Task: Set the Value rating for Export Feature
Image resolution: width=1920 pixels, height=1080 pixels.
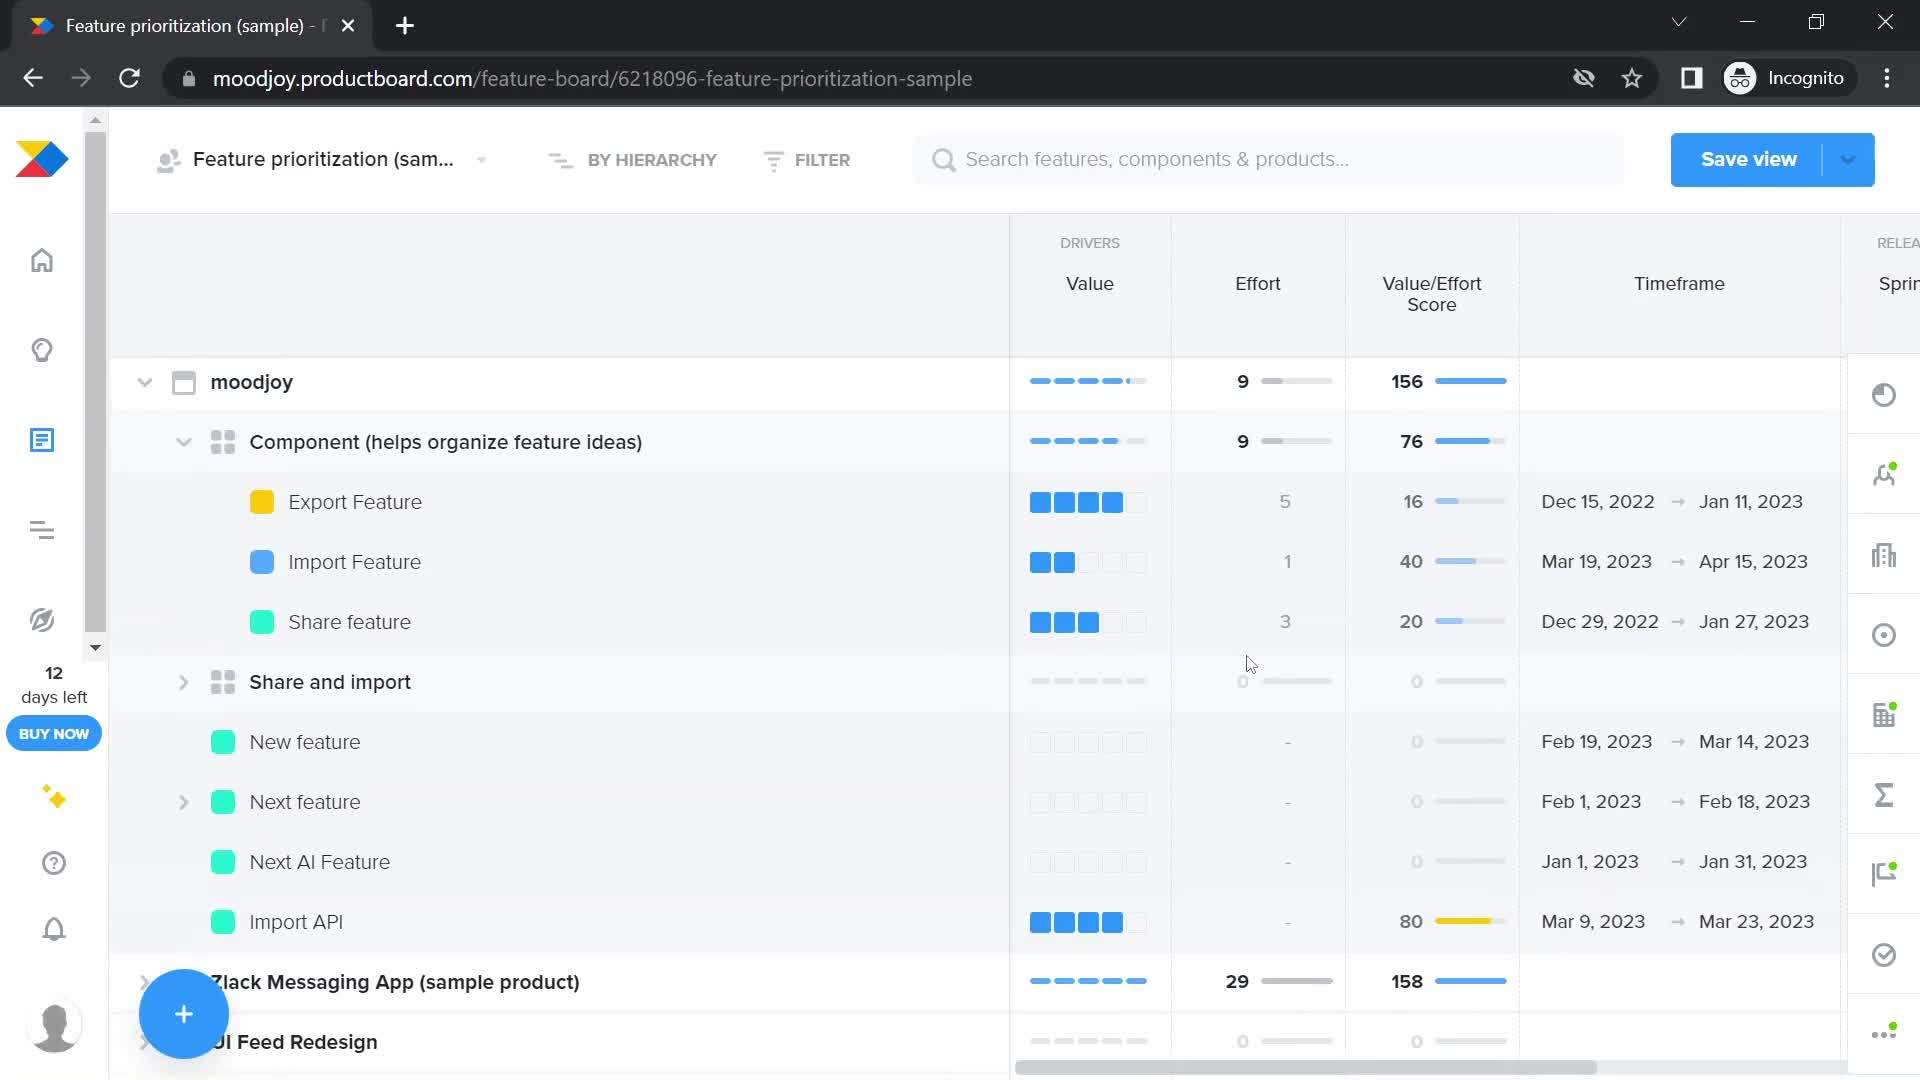Action: (x=1088, y=502)
